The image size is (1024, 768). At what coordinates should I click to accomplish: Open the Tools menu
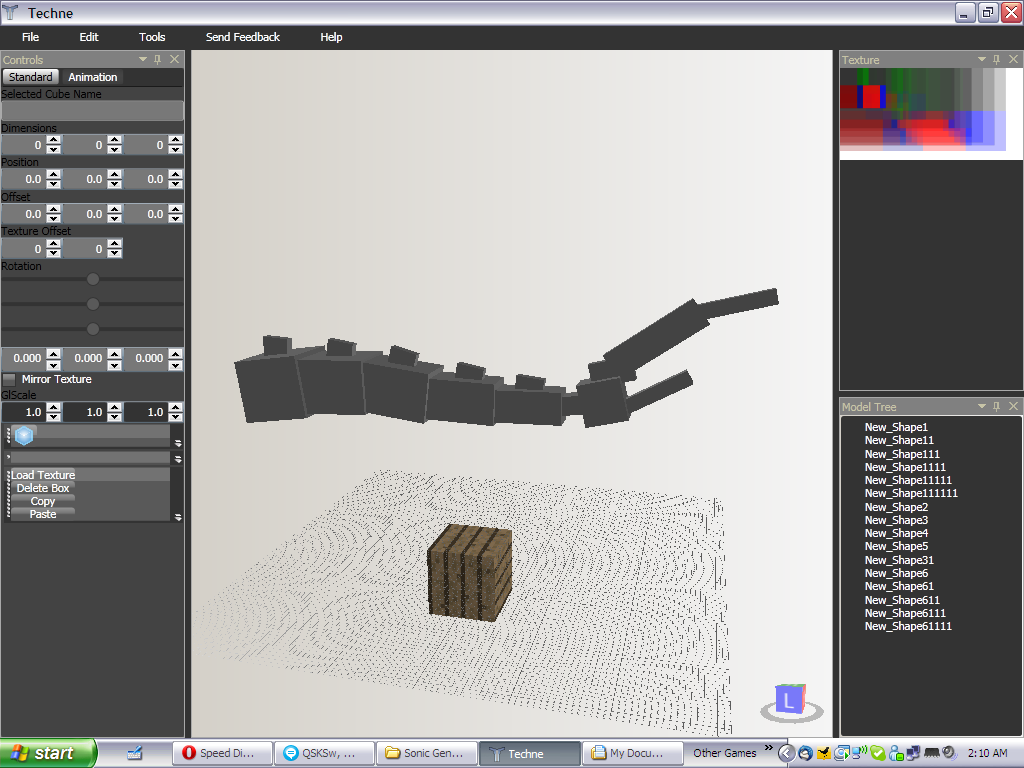151,37
